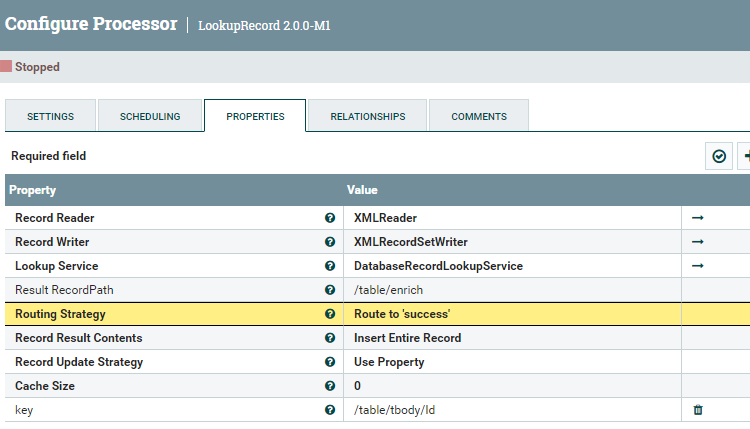
Task: Switch to the Settings tab
Action: [50, 116]
